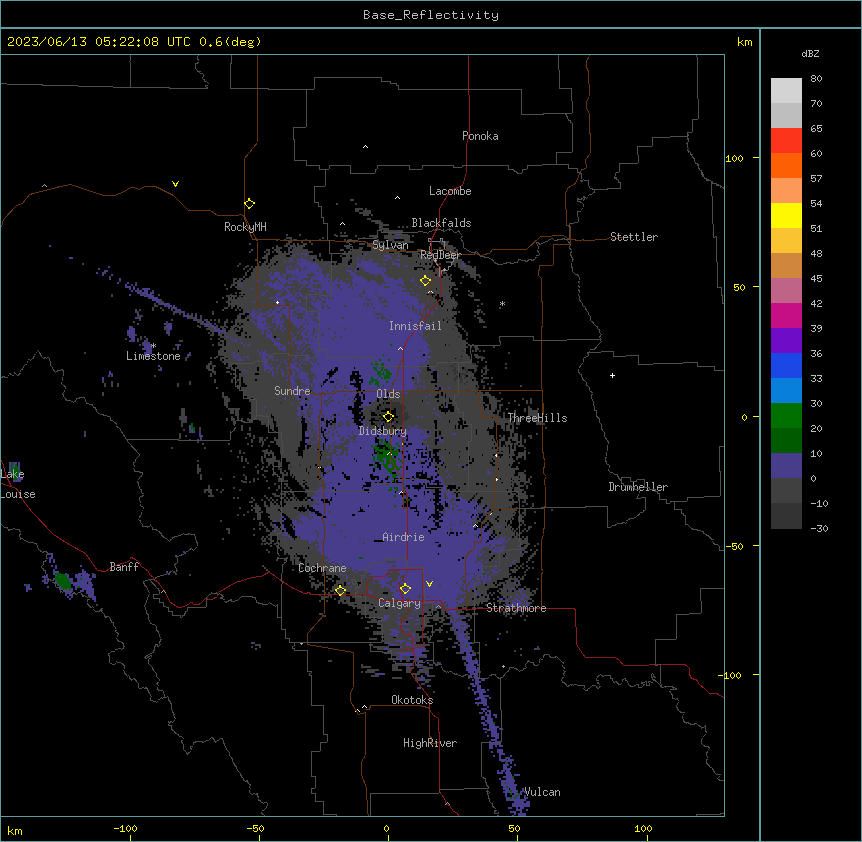The width and height of the screenshot is (862, 842).
Task: Click the Okotoks label
Action: click(412, 700)
